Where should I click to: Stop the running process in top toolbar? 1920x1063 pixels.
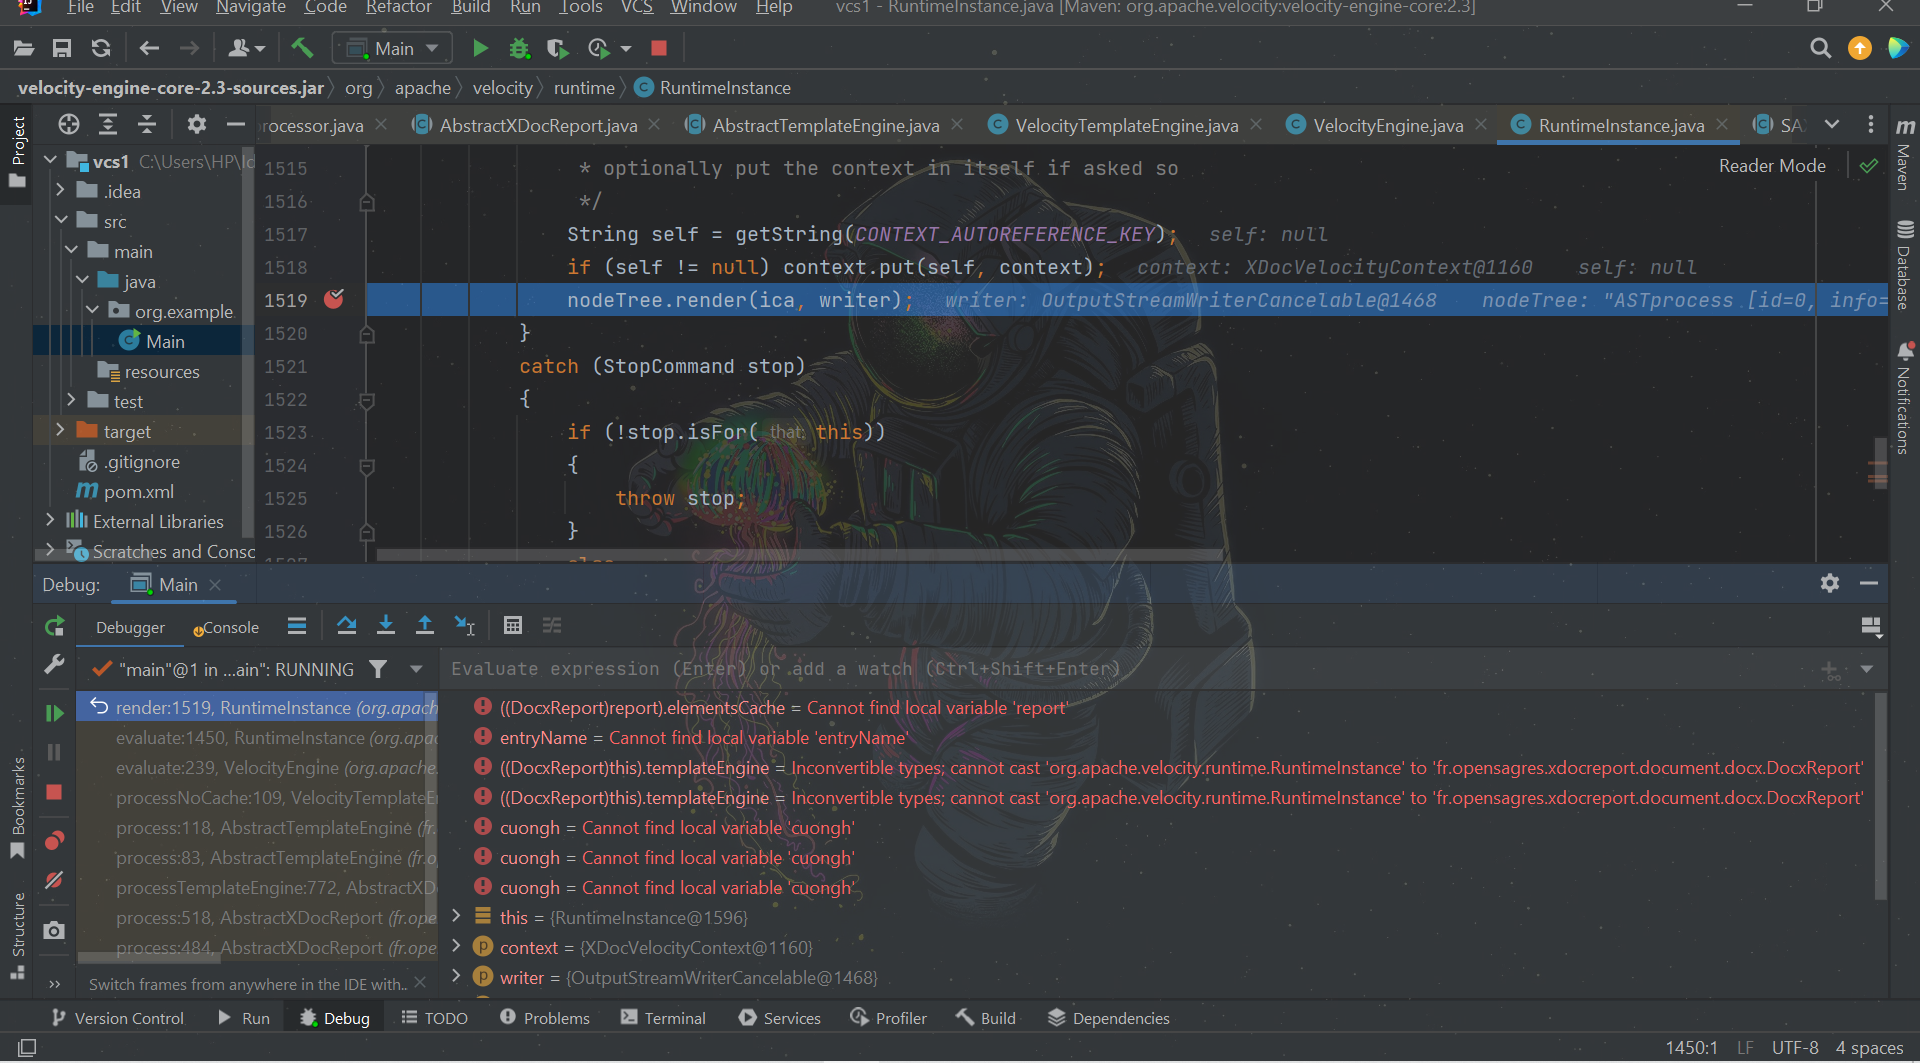659,48
